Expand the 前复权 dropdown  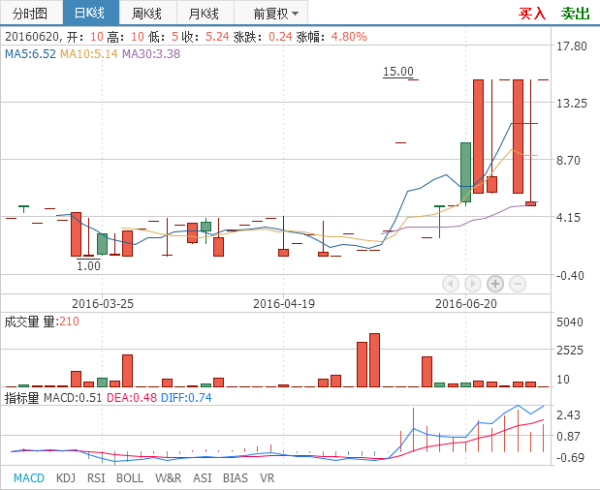(271, 13)
